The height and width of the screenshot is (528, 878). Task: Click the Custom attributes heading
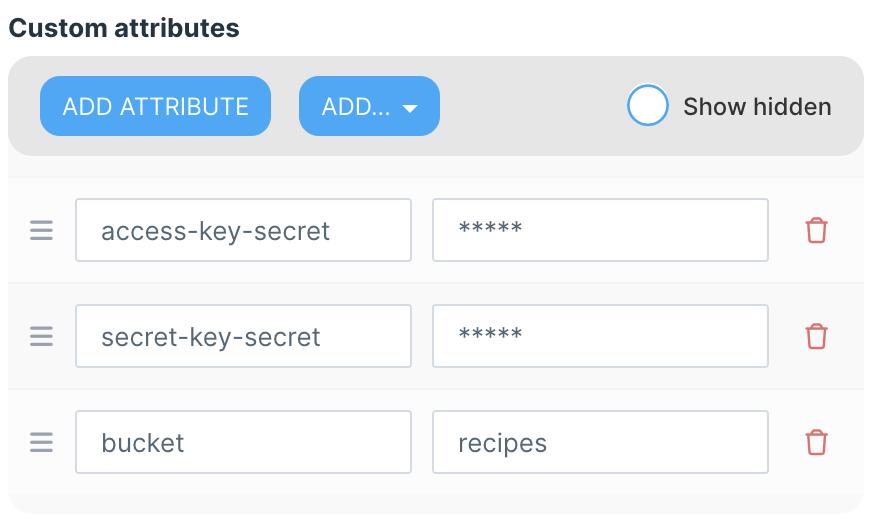click(124, 28)
